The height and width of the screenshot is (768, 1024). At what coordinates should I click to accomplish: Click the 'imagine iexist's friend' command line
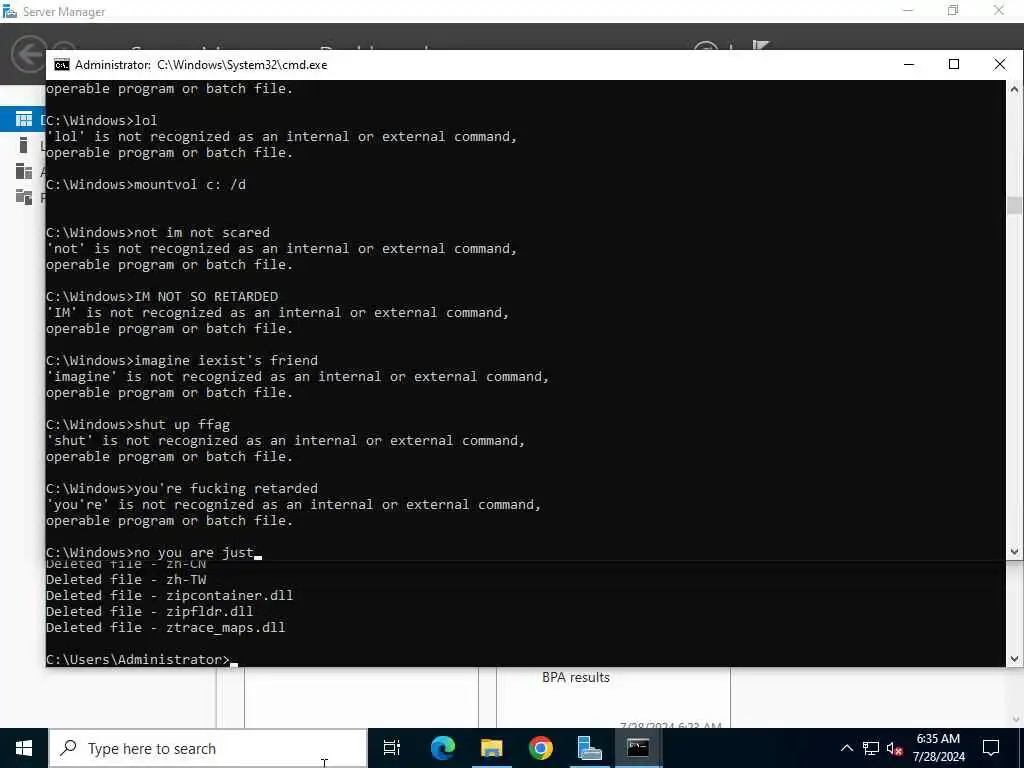[182, 360]
